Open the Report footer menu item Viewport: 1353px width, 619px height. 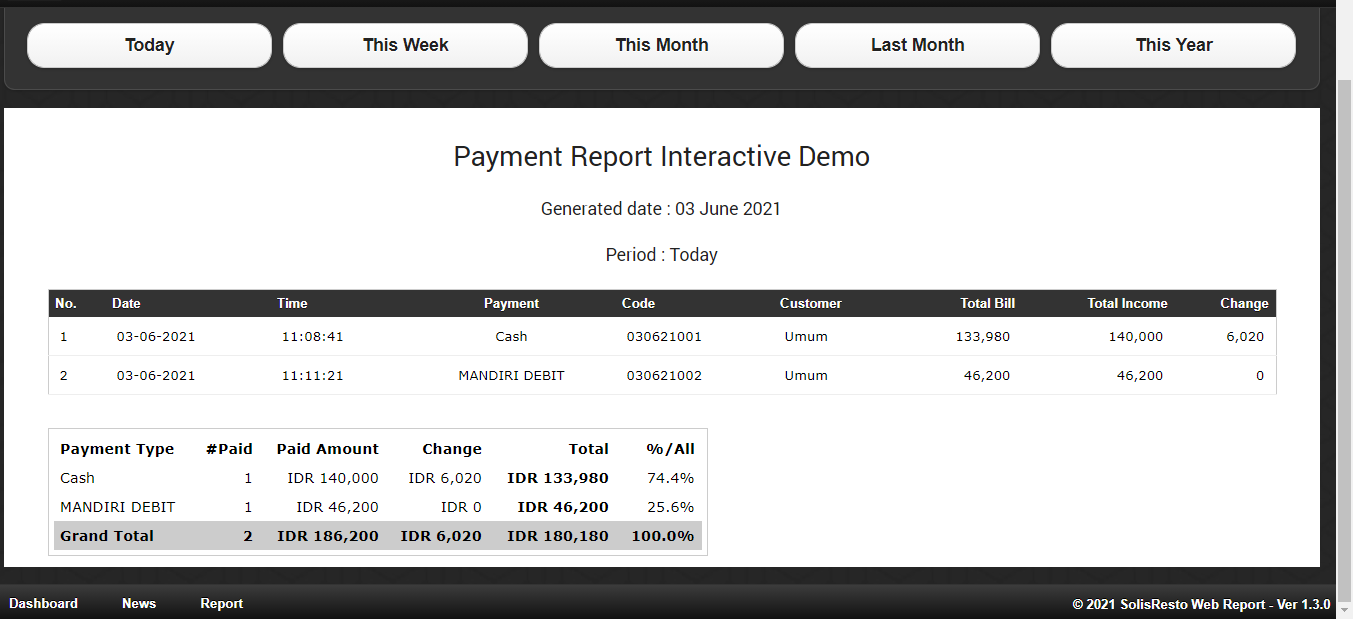(x=221, y=603)
